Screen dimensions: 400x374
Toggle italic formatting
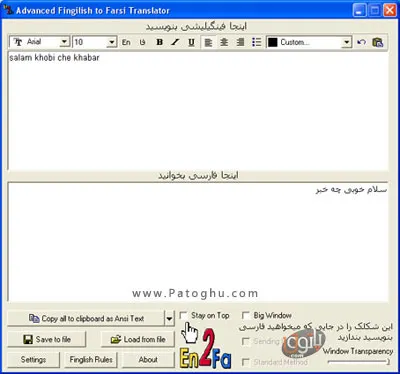[x=175, y=42]
